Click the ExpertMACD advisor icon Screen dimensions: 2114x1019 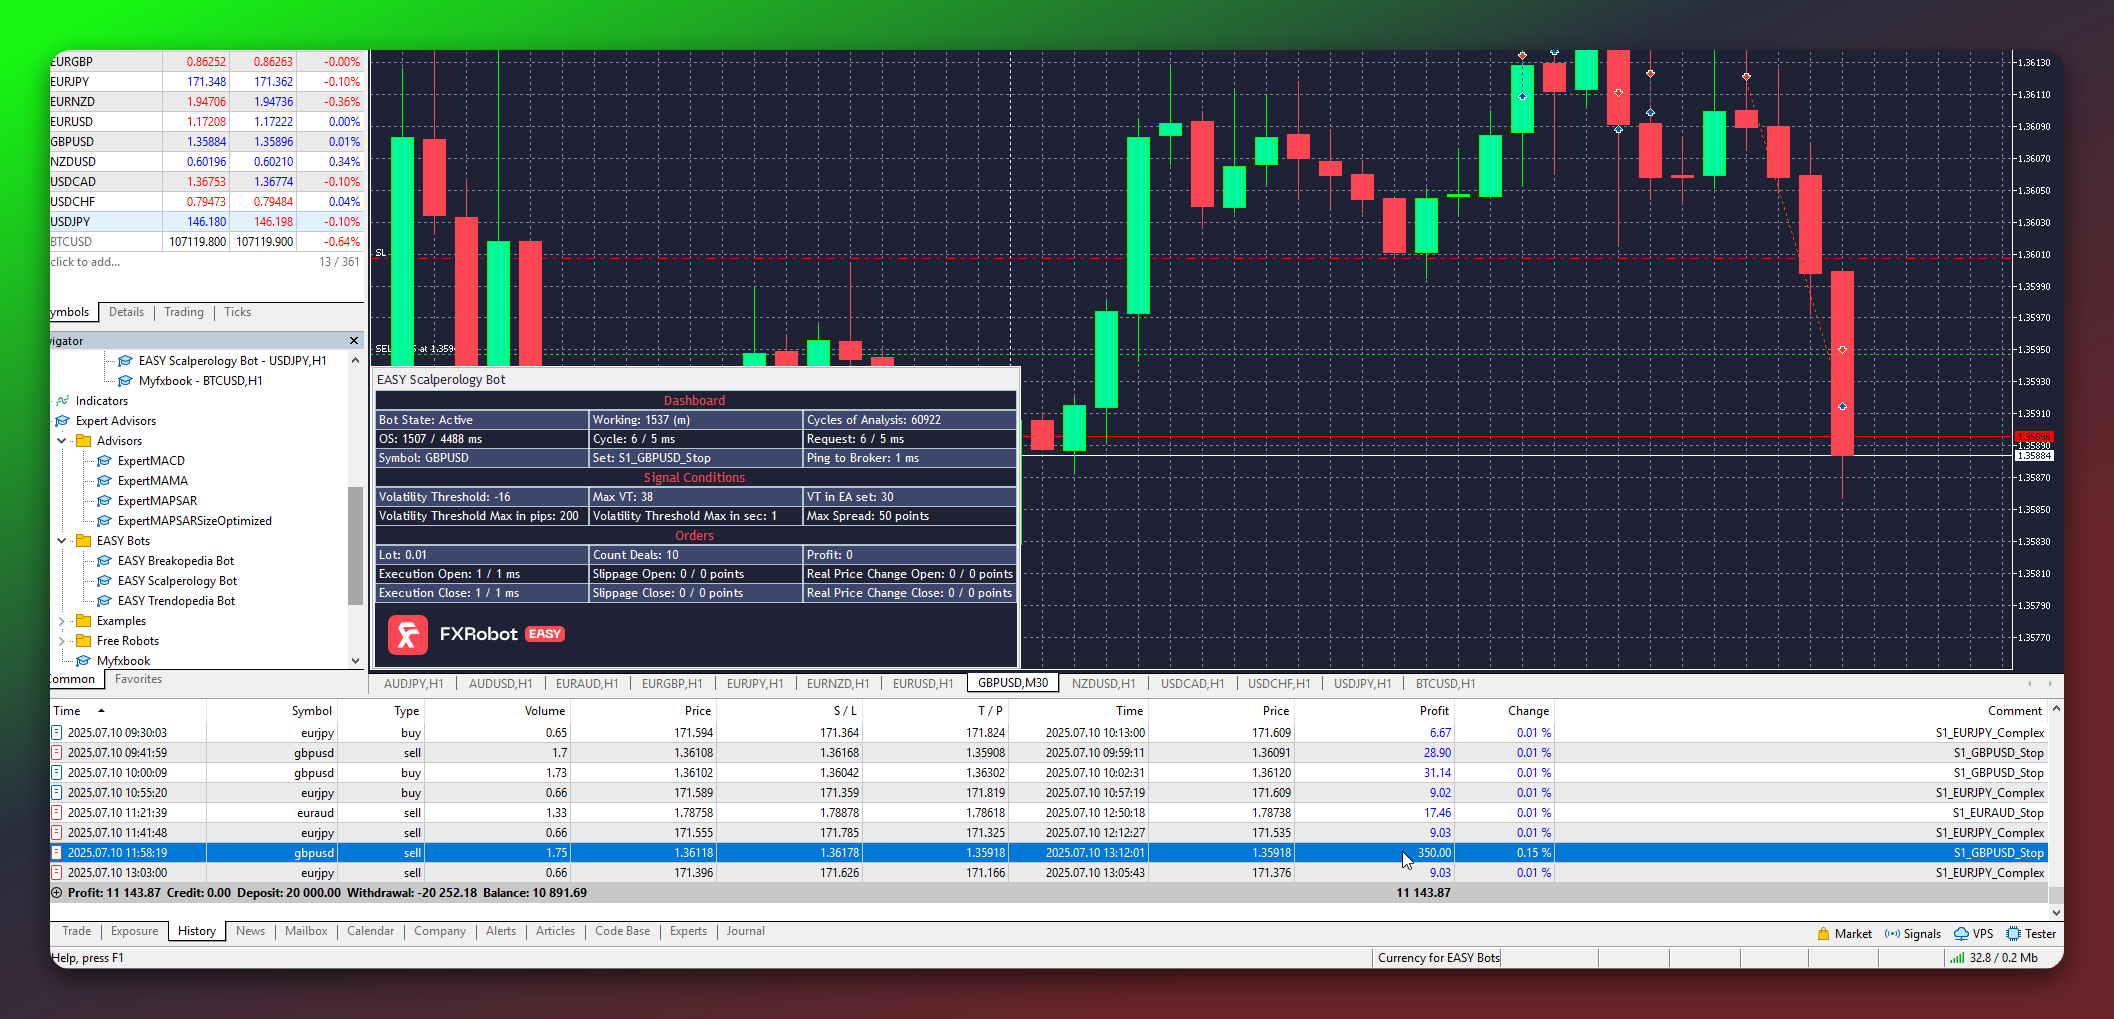pyautogui.click(x=104, y=461)
